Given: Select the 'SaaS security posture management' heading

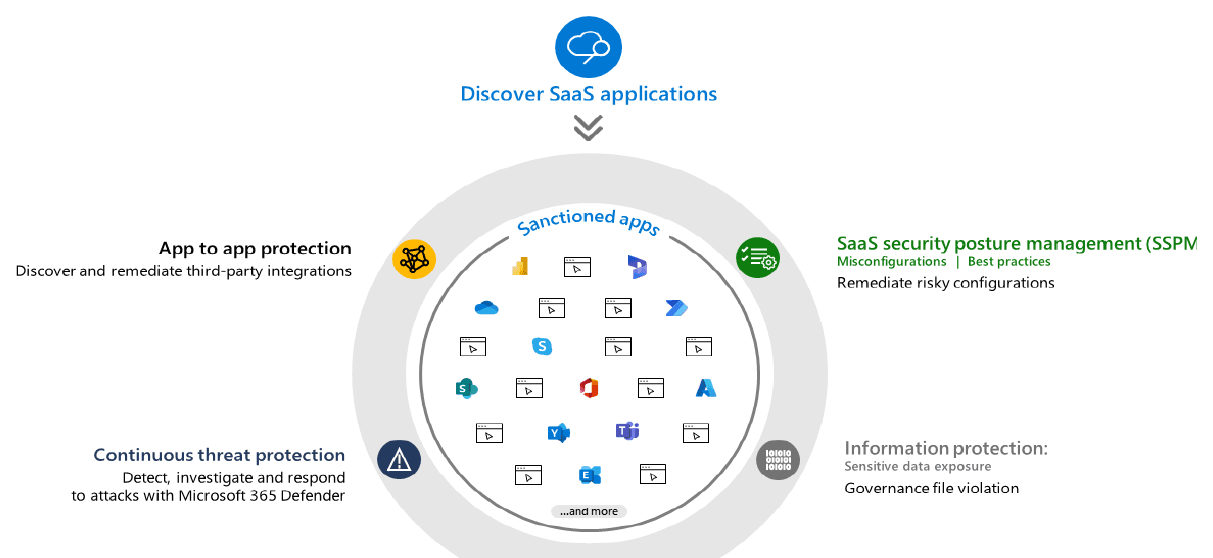Looking at the screenshot, I should coord(1017,243).
